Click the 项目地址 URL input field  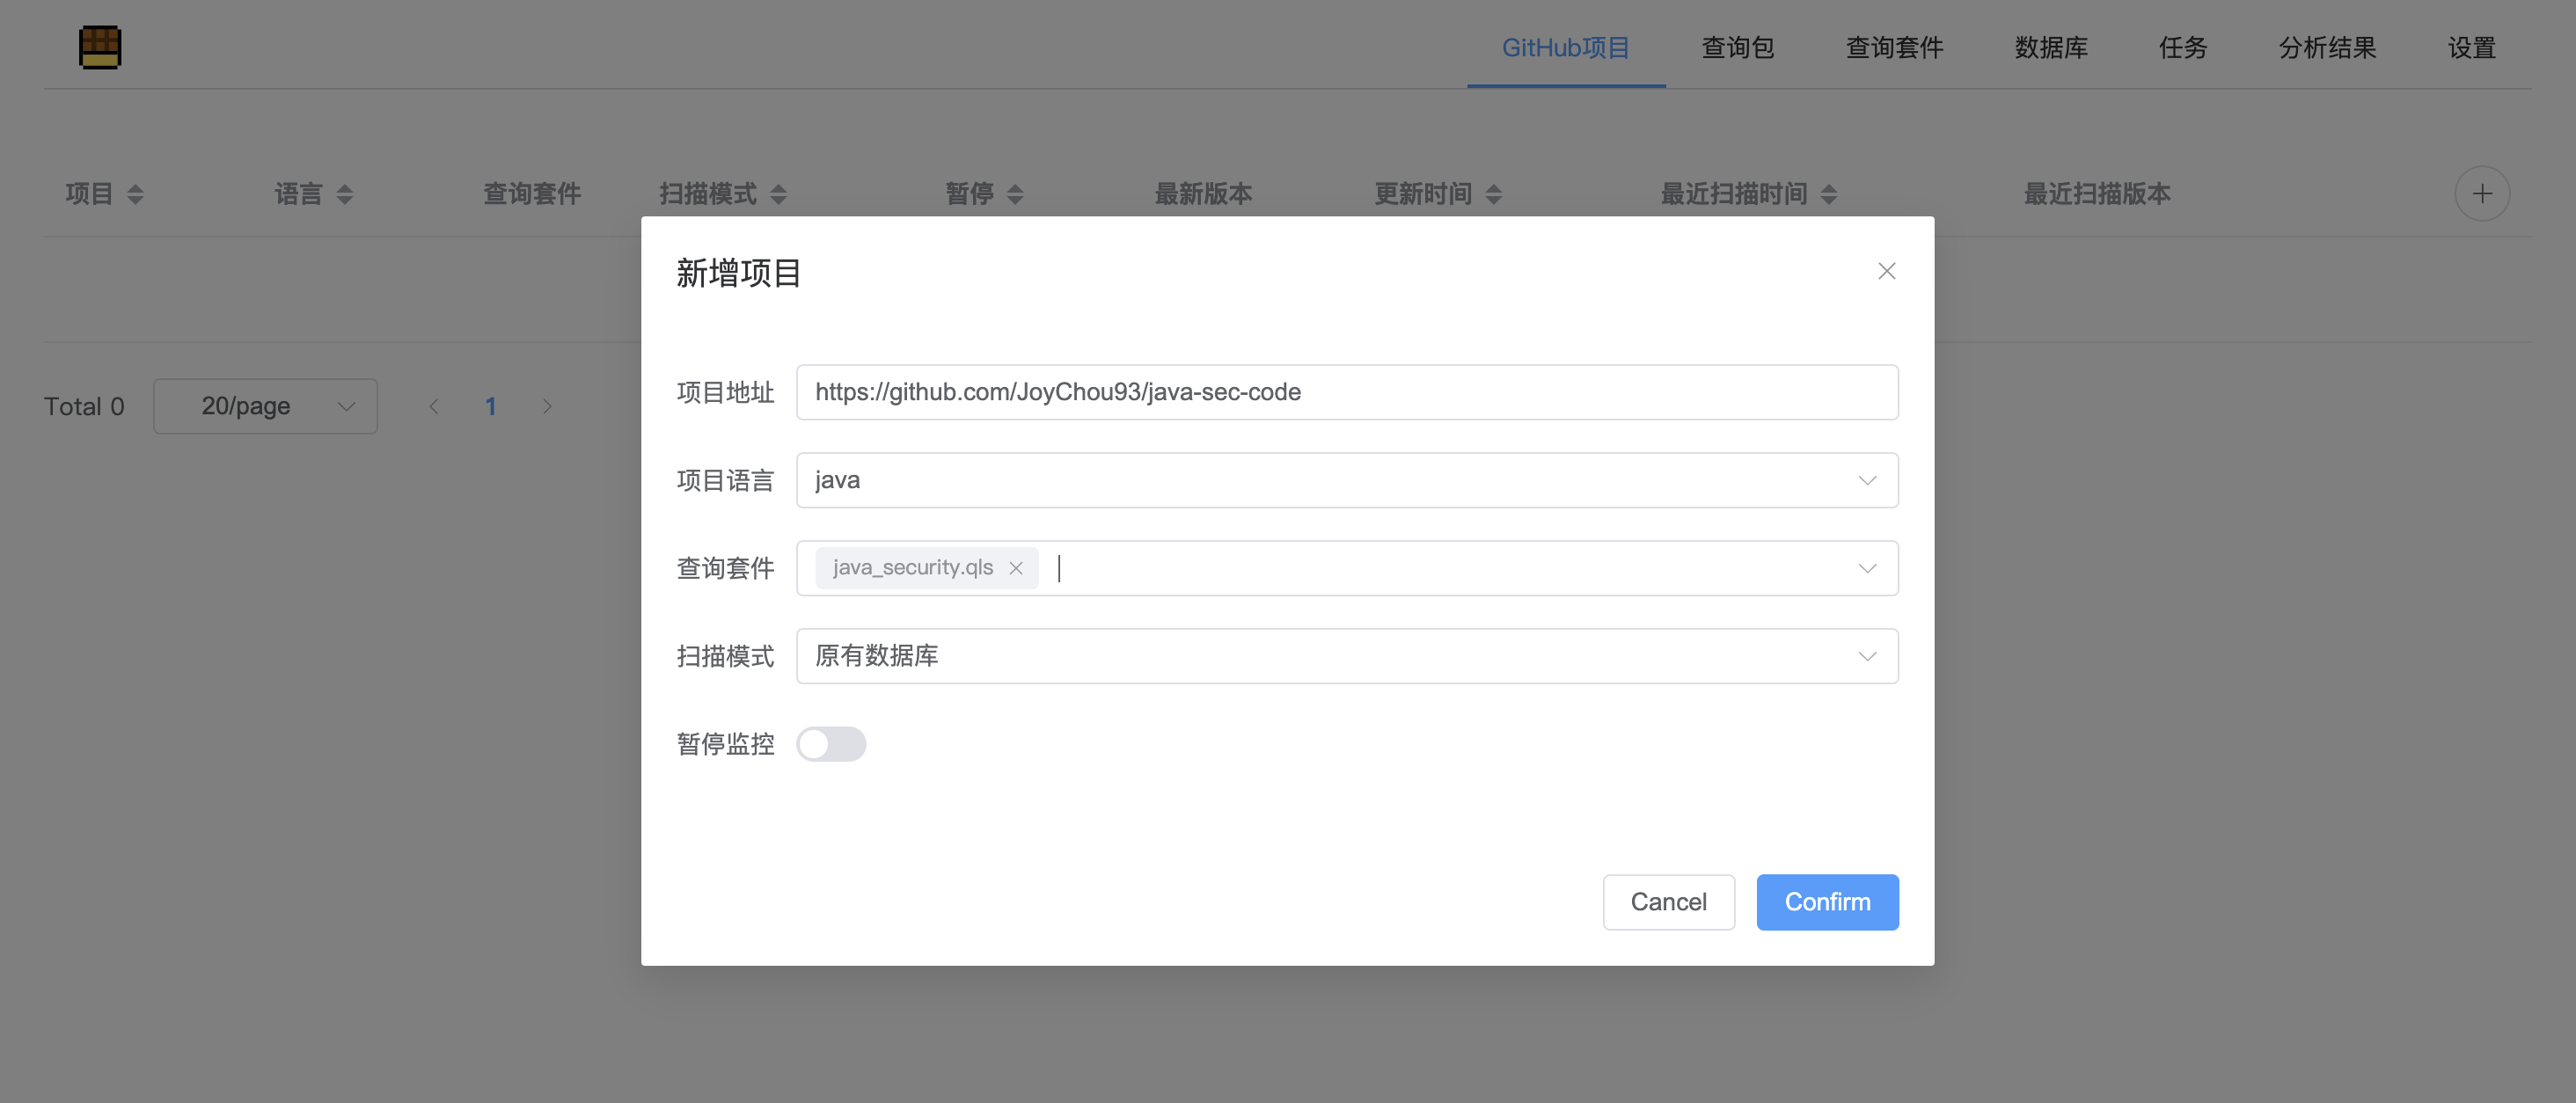(x=1345, y=392)
